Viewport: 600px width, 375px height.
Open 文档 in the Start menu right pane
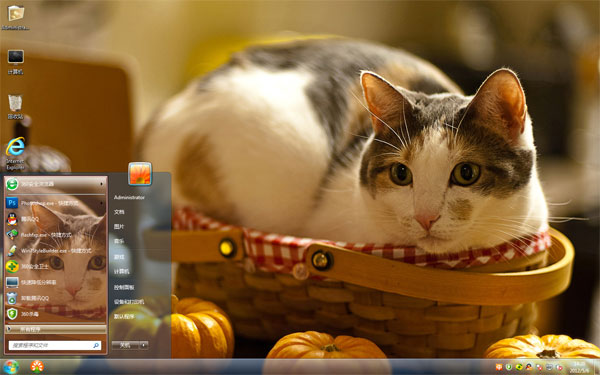[119, 212]
